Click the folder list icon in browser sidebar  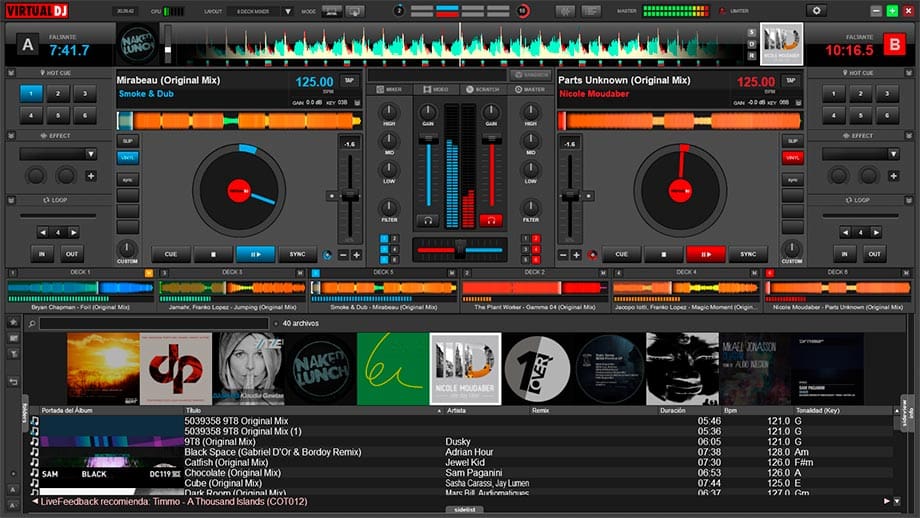13,338
